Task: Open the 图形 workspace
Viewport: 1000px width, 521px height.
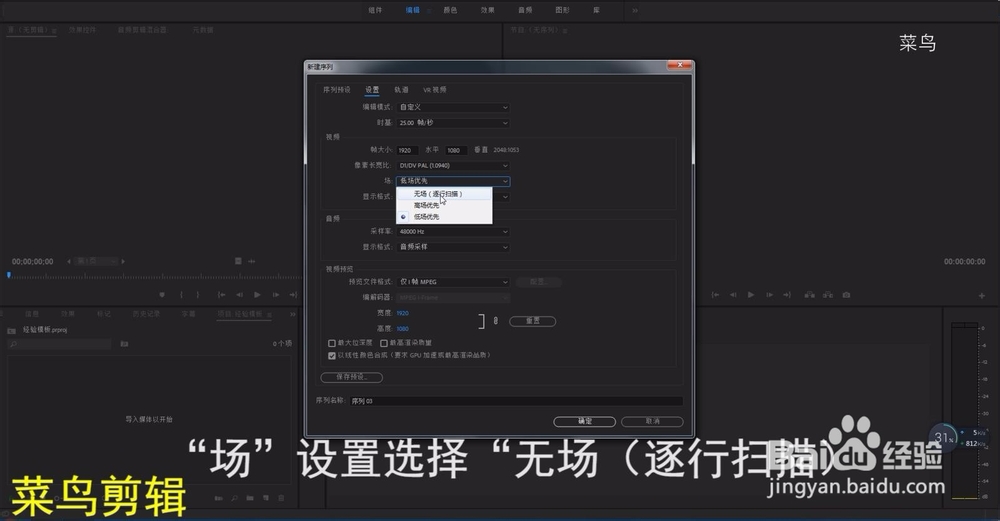Action: (x=562, y=10)
